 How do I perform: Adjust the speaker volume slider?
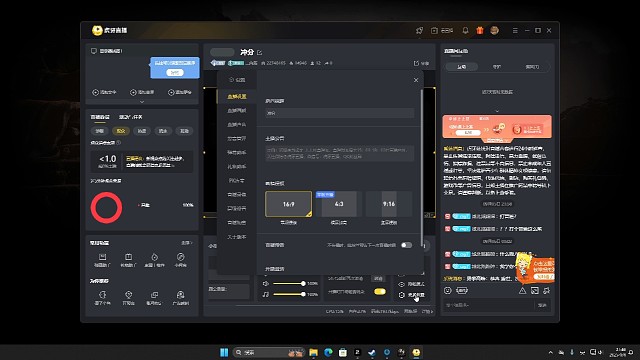tap(289, 283)
